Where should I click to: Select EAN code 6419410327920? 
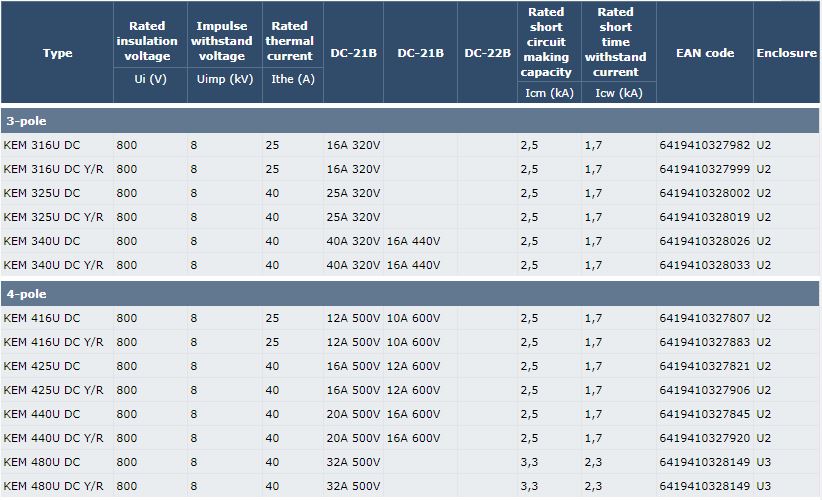[x=705, y=438]
